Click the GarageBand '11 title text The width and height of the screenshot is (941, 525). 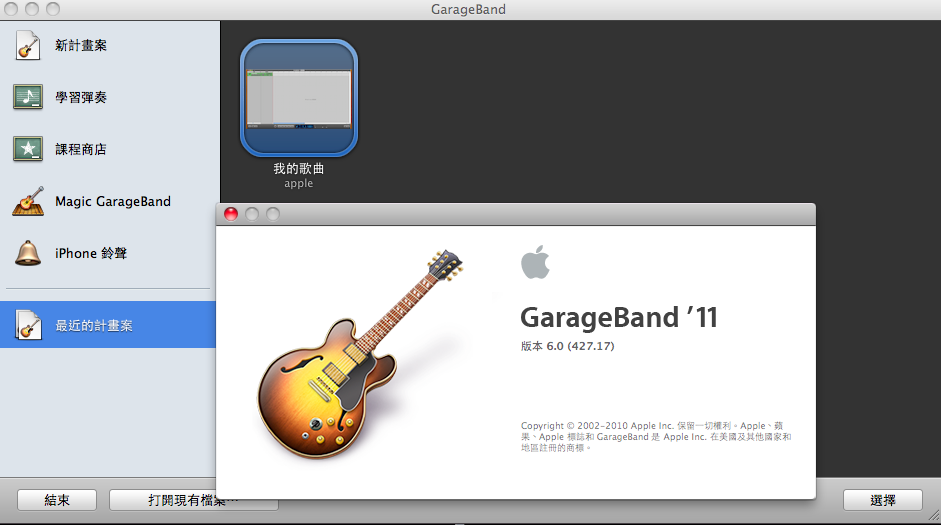tap(619, 317)
